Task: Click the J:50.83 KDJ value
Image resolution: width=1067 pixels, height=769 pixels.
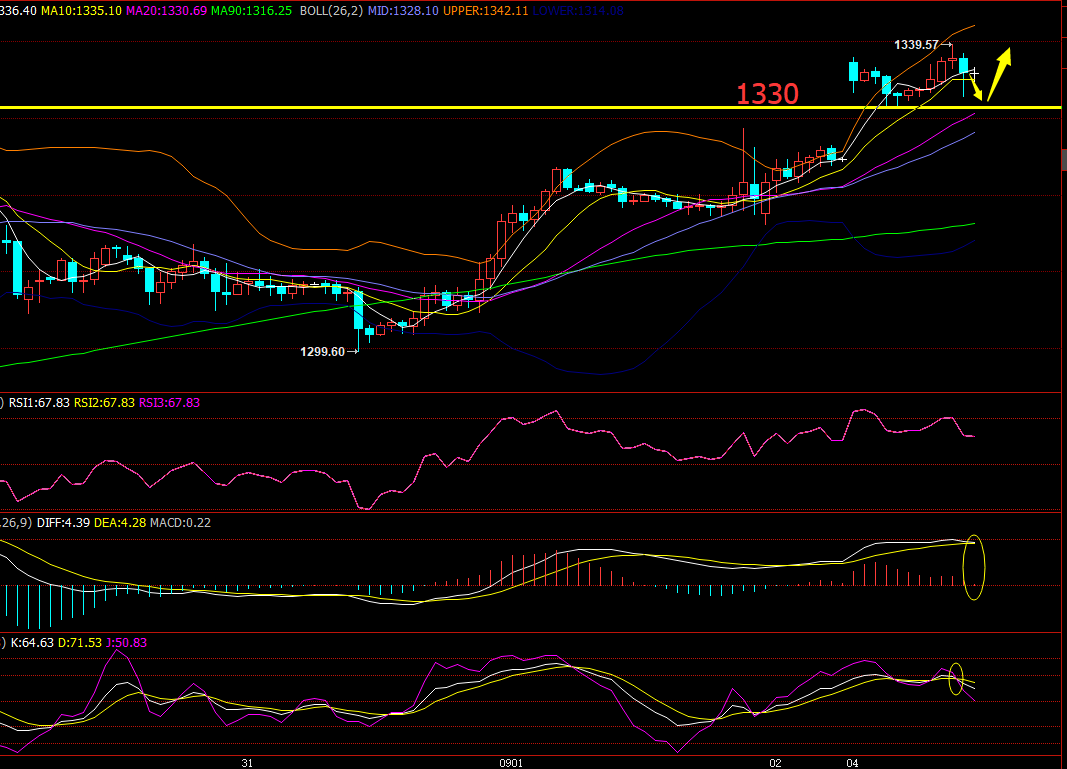Action: pos(126,642)
